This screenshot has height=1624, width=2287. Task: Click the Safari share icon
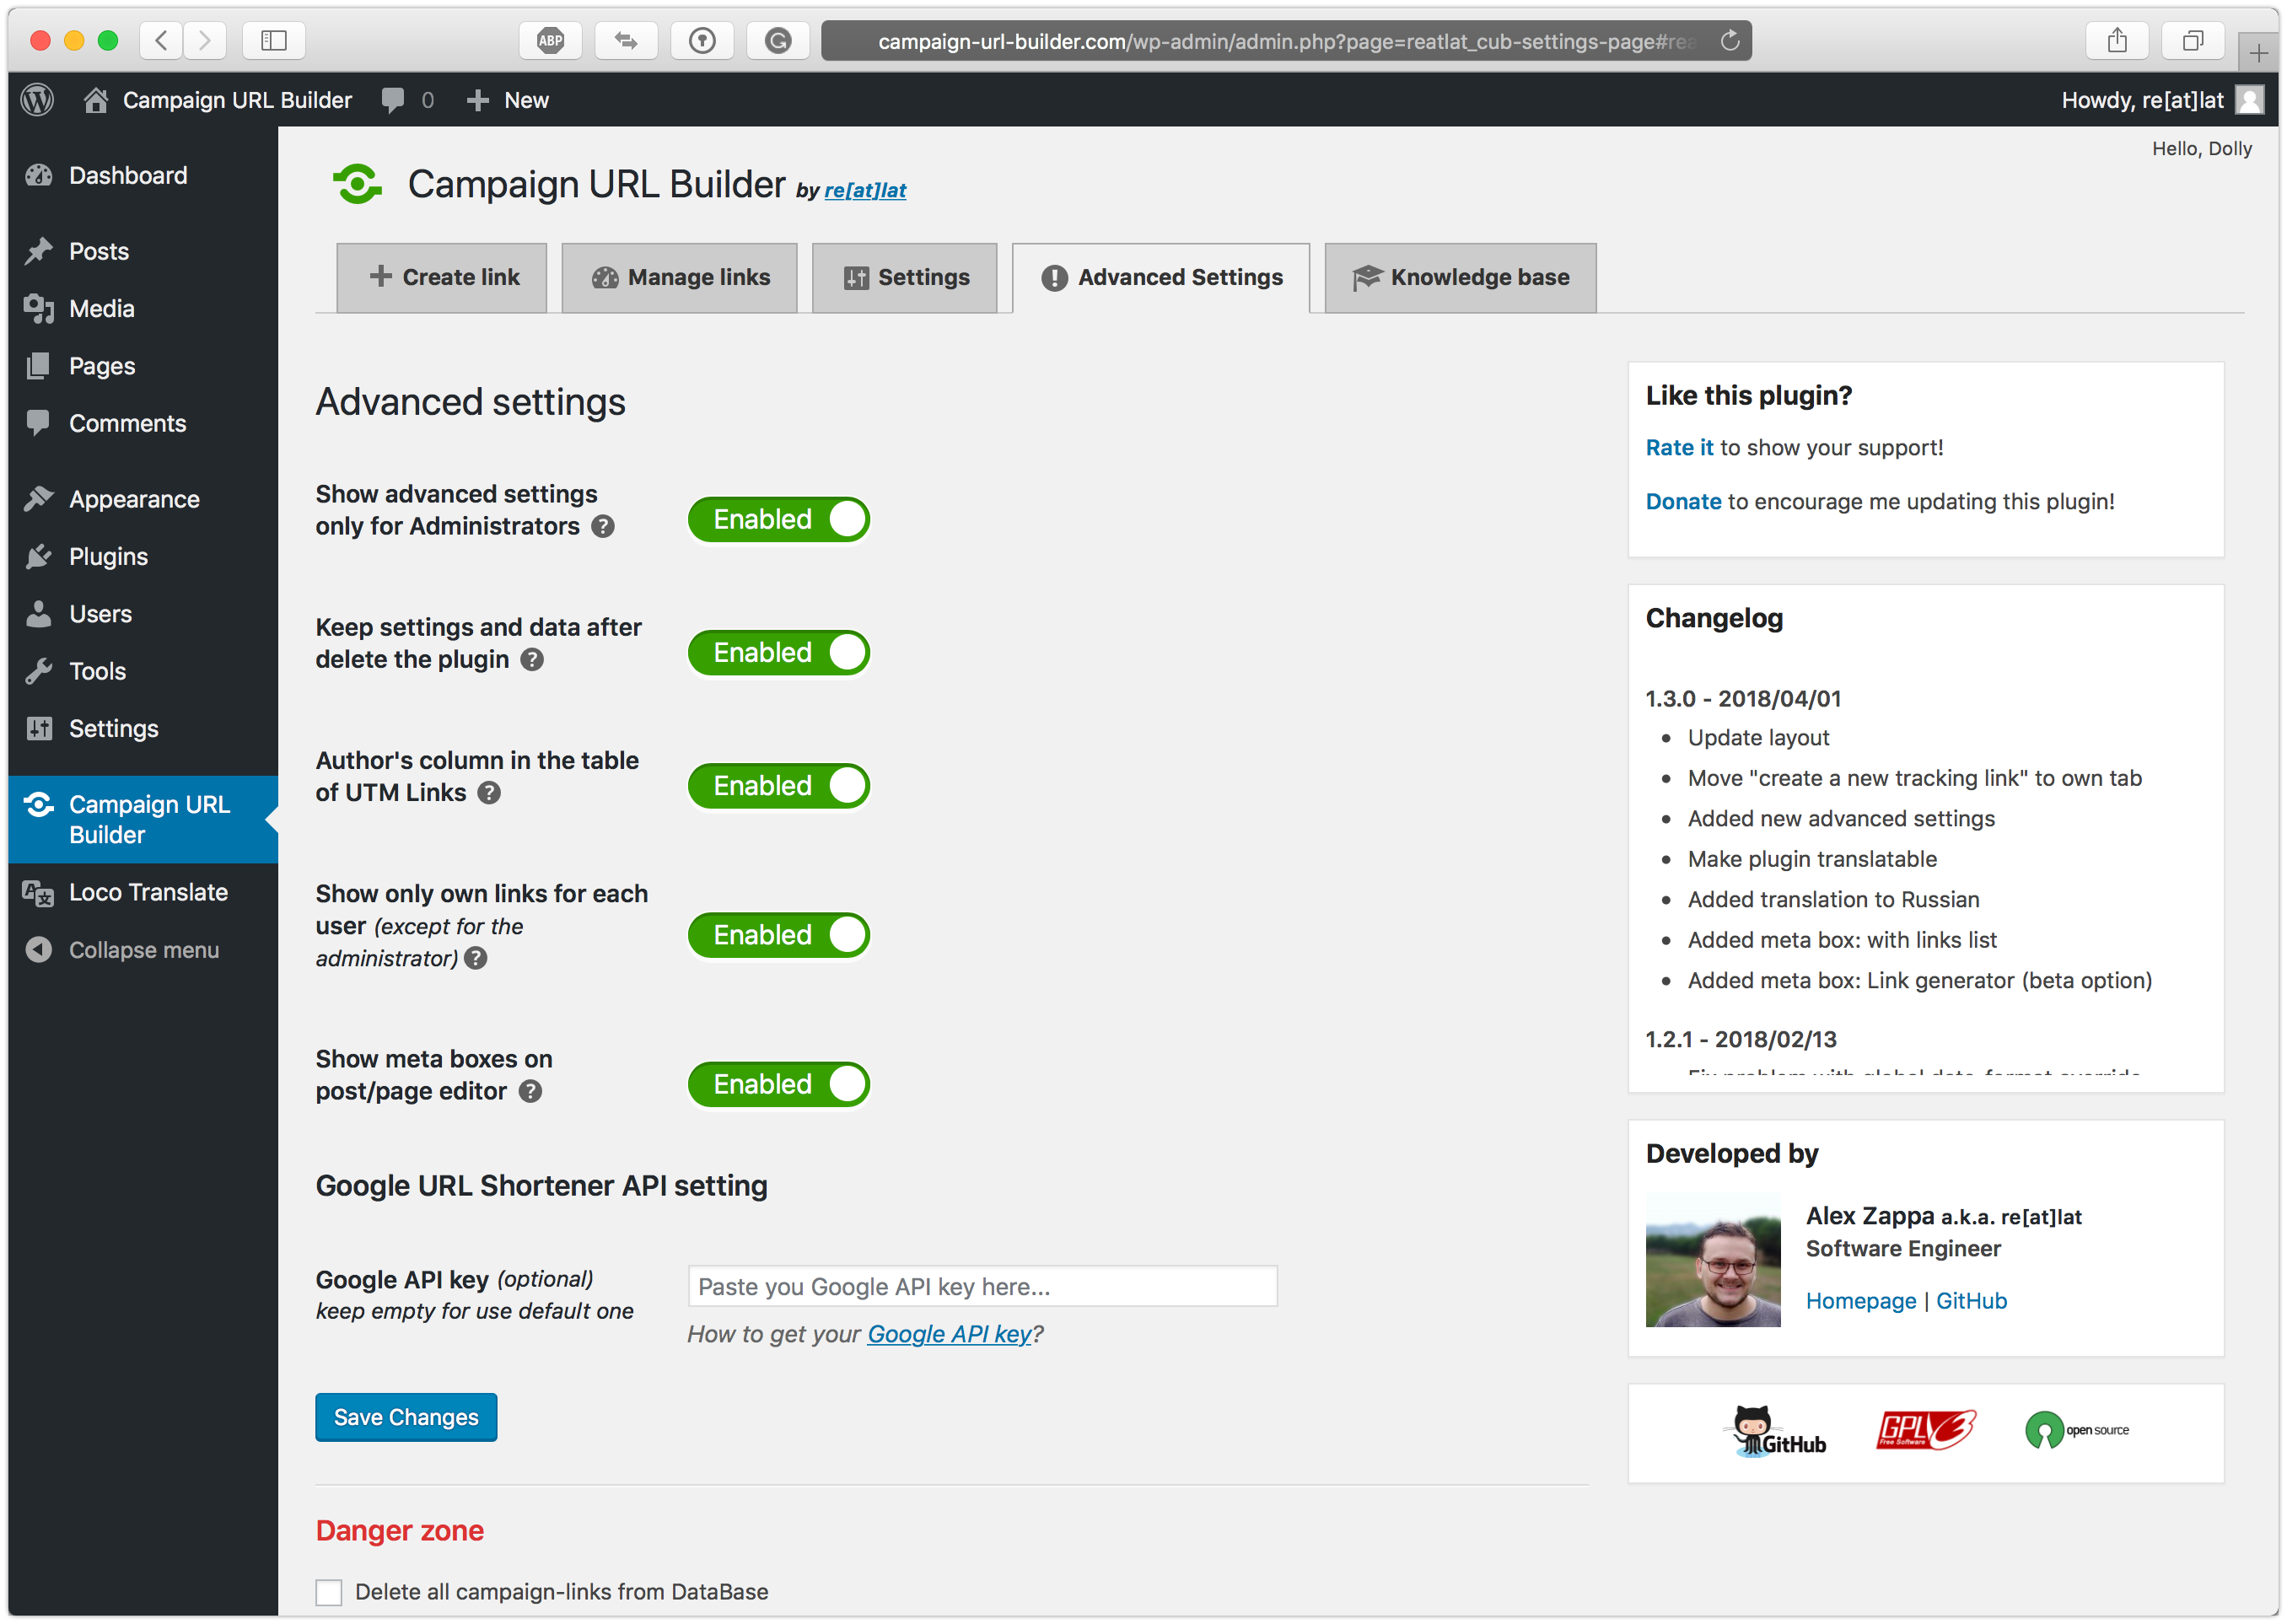(2117, 41)
